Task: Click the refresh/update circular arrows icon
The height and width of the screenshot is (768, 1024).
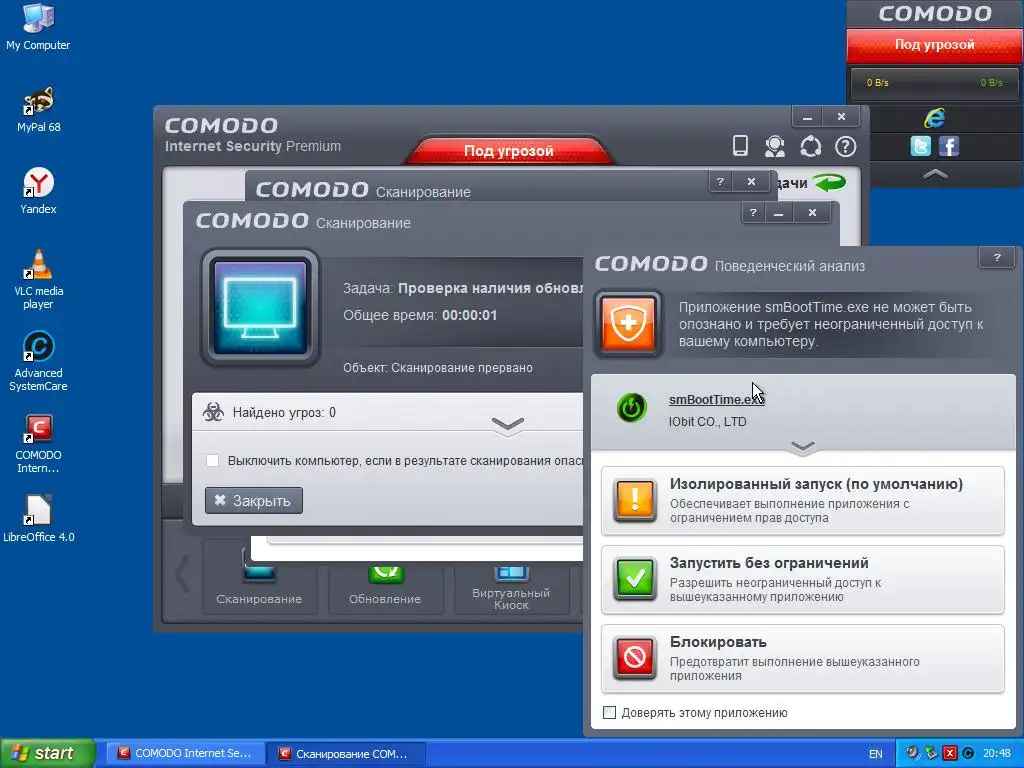Action: pos(810,146)
